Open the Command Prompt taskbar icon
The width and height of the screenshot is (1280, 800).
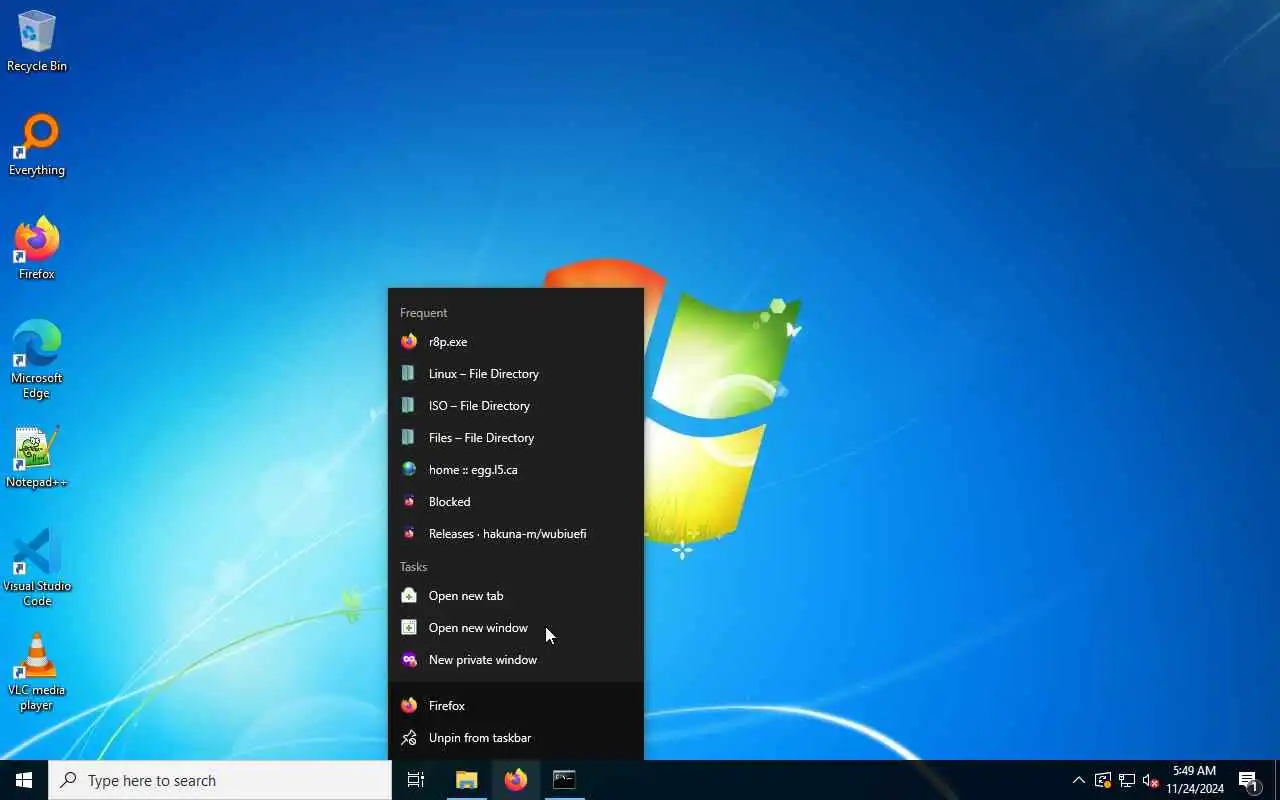click(564, 780)
